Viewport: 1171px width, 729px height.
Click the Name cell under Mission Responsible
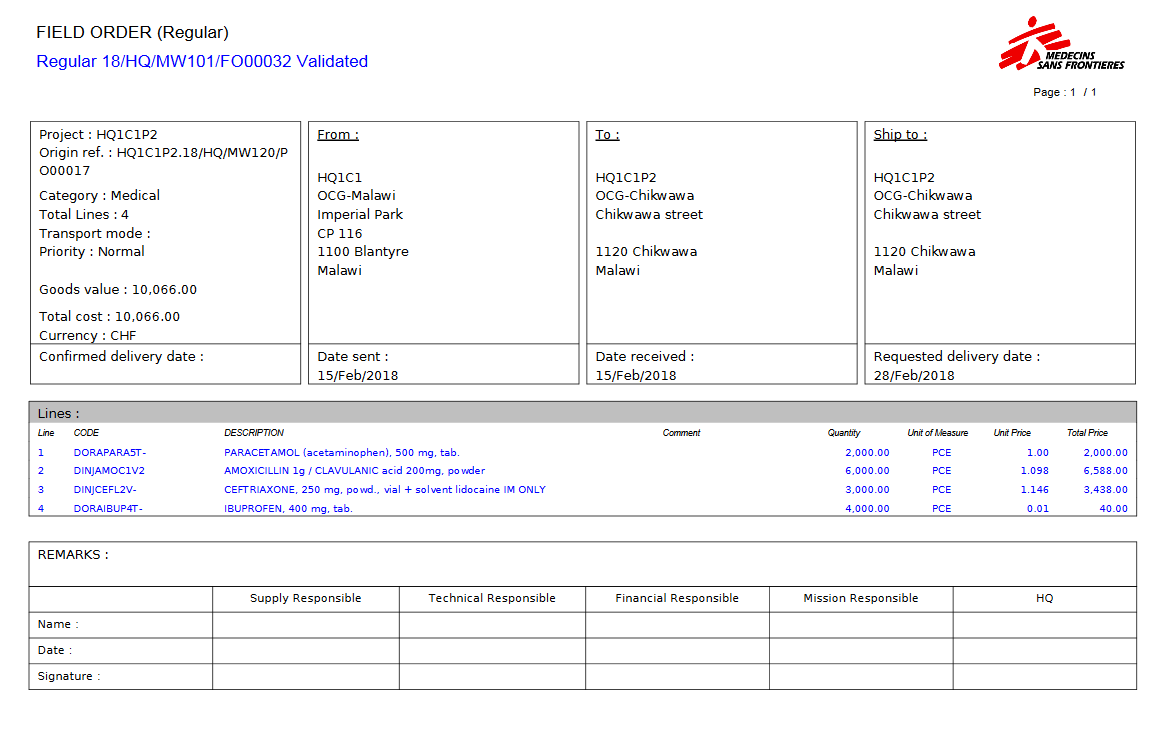point(860,625)
